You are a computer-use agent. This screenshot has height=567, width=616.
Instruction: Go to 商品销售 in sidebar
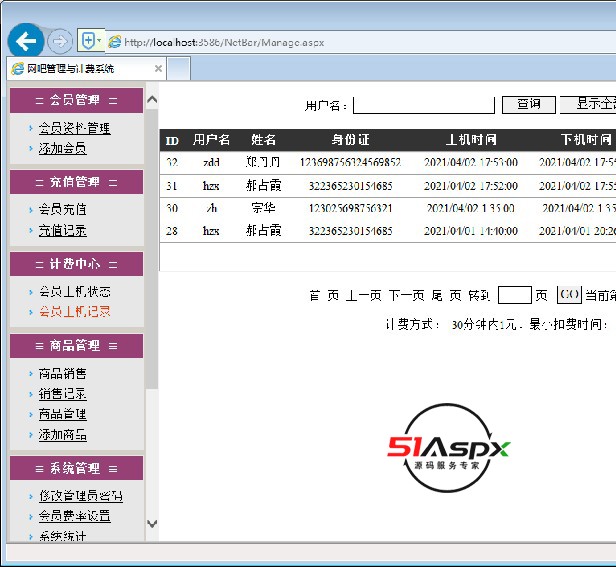(x=62, y=374)
